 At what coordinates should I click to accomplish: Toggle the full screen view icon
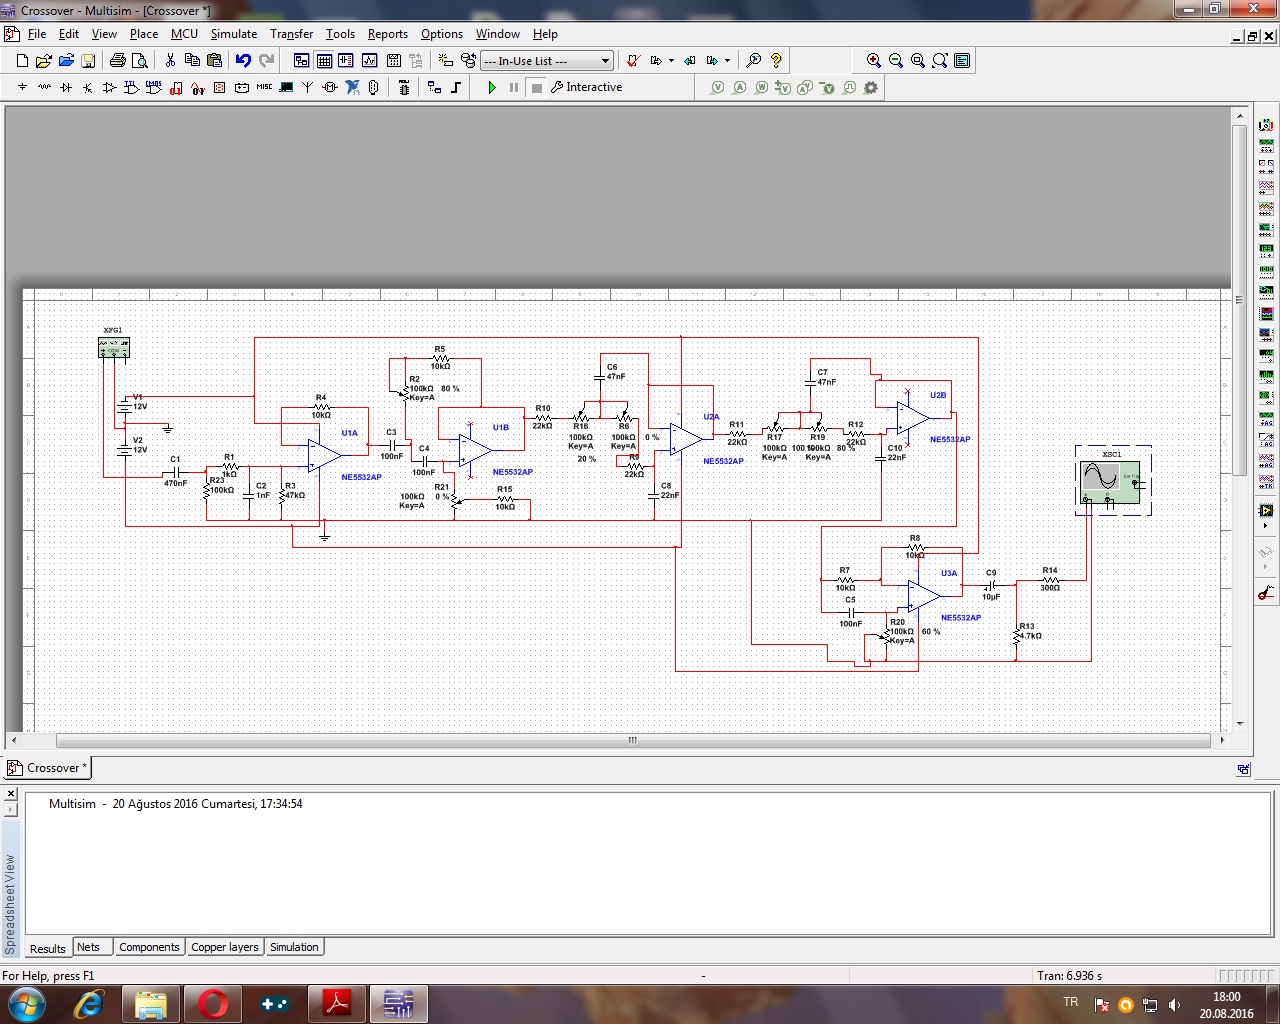962,61
